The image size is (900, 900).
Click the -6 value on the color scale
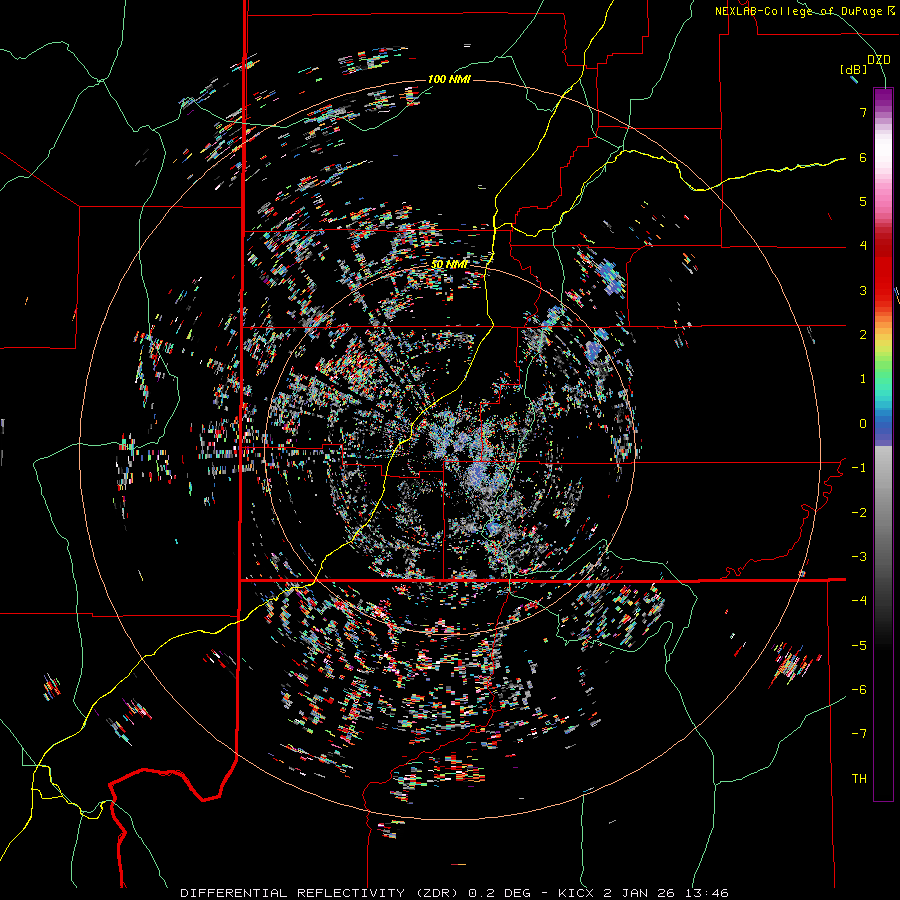click(x=859, y=690)
